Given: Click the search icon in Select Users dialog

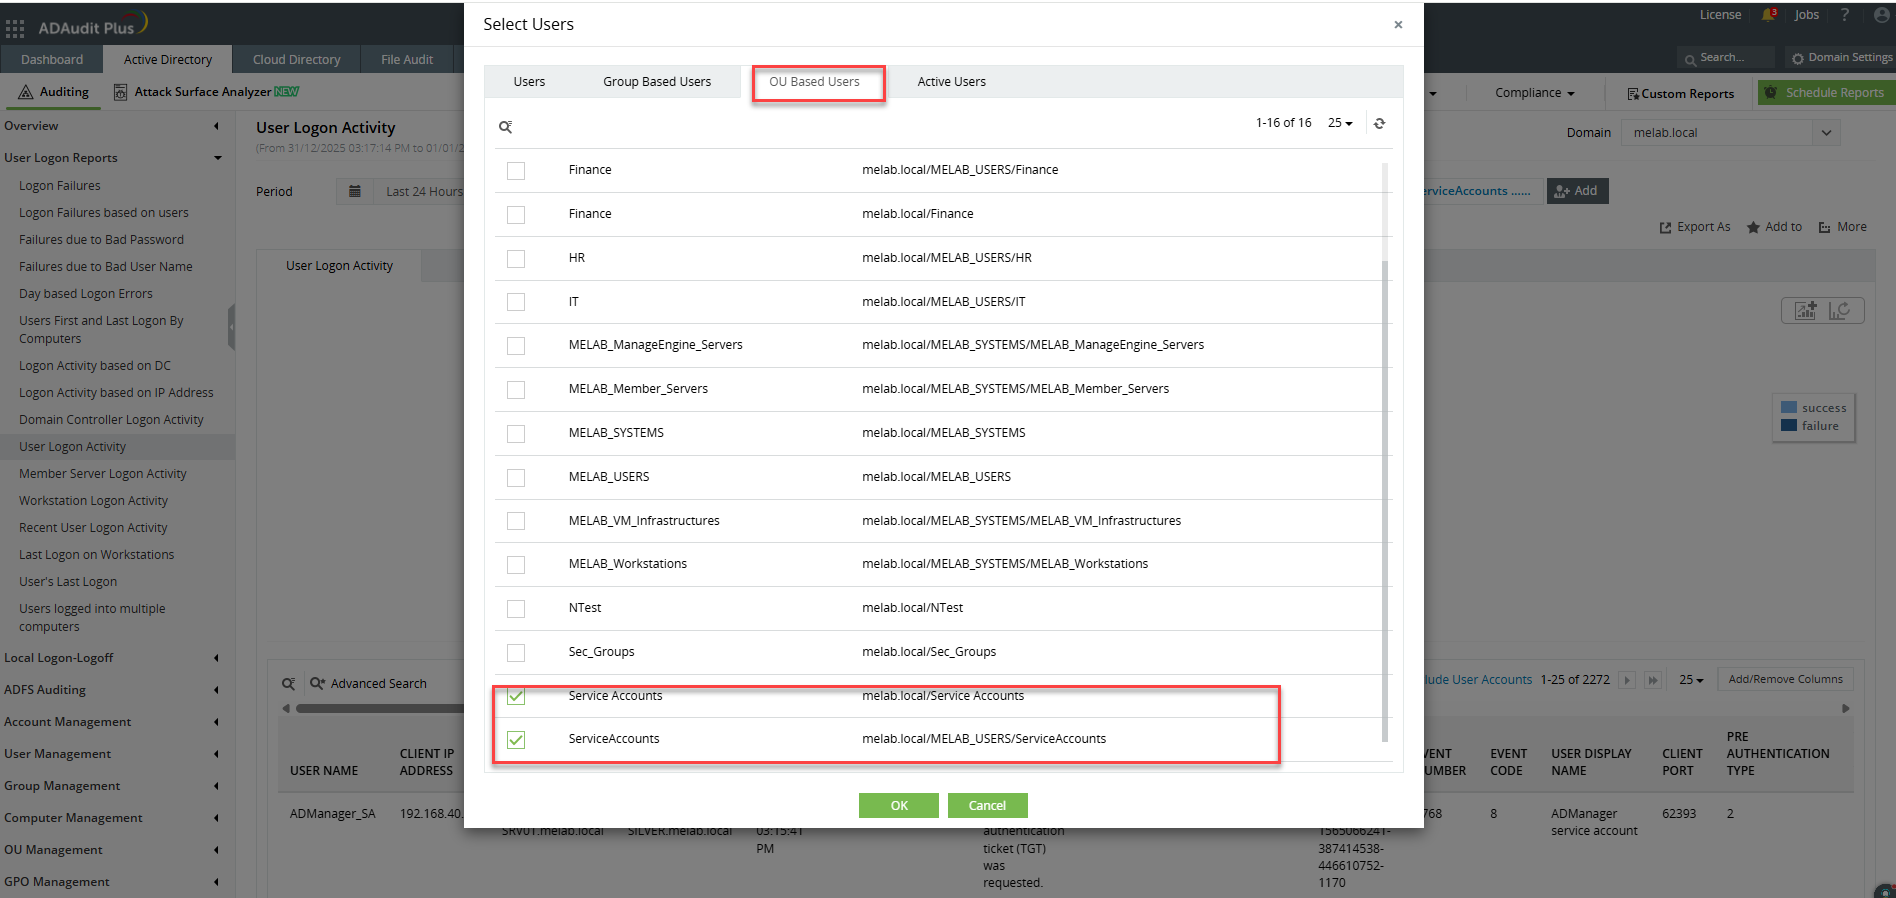Looking at the screenshot, I should tap(506, 127).
